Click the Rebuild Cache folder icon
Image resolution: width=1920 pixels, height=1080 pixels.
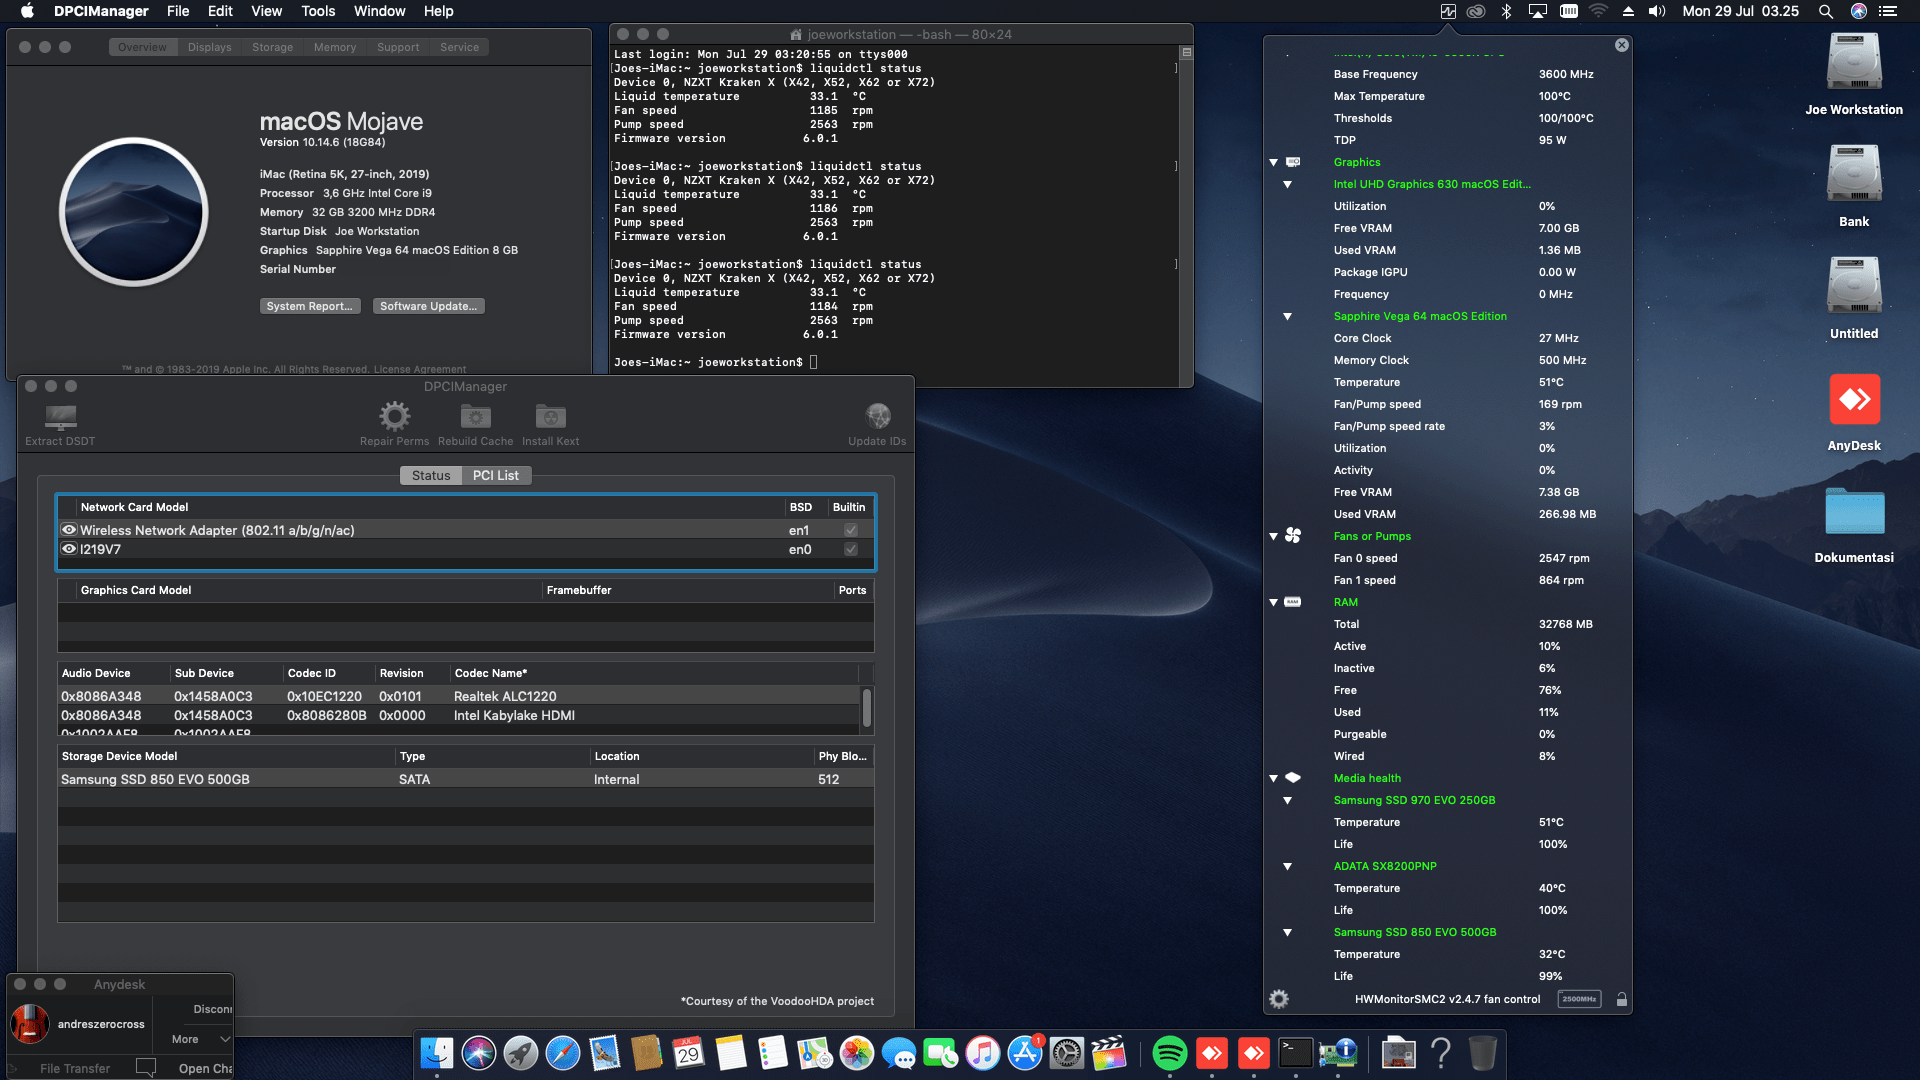475,416
